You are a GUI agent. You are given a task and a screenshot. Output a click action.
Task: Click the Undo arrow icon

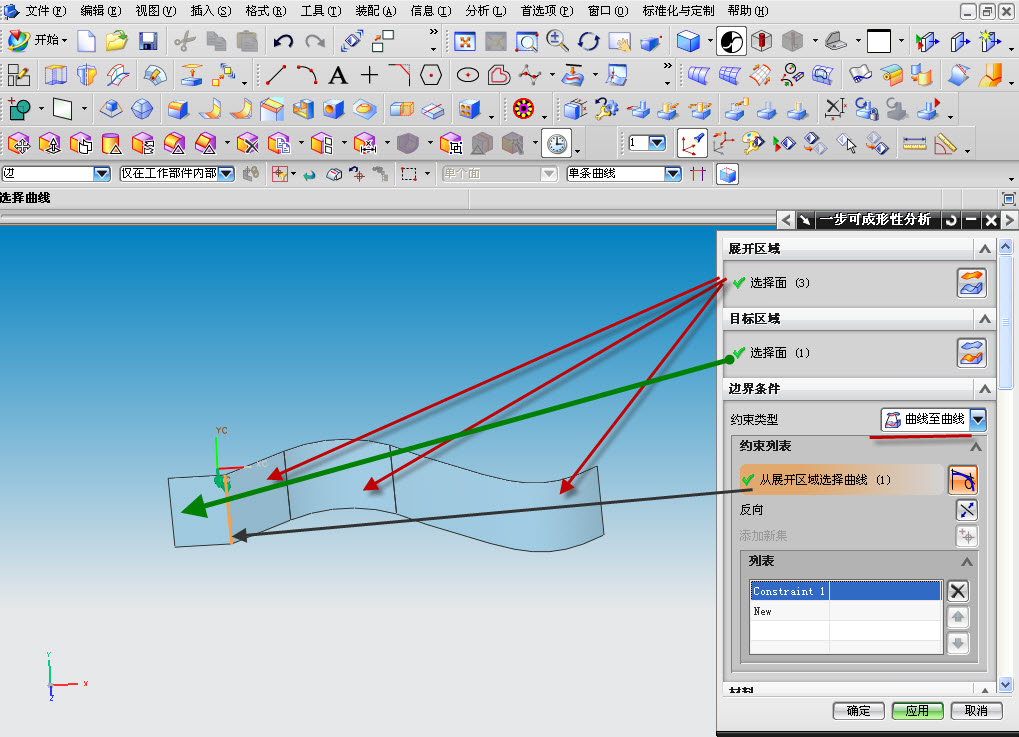tap(283, 41)
